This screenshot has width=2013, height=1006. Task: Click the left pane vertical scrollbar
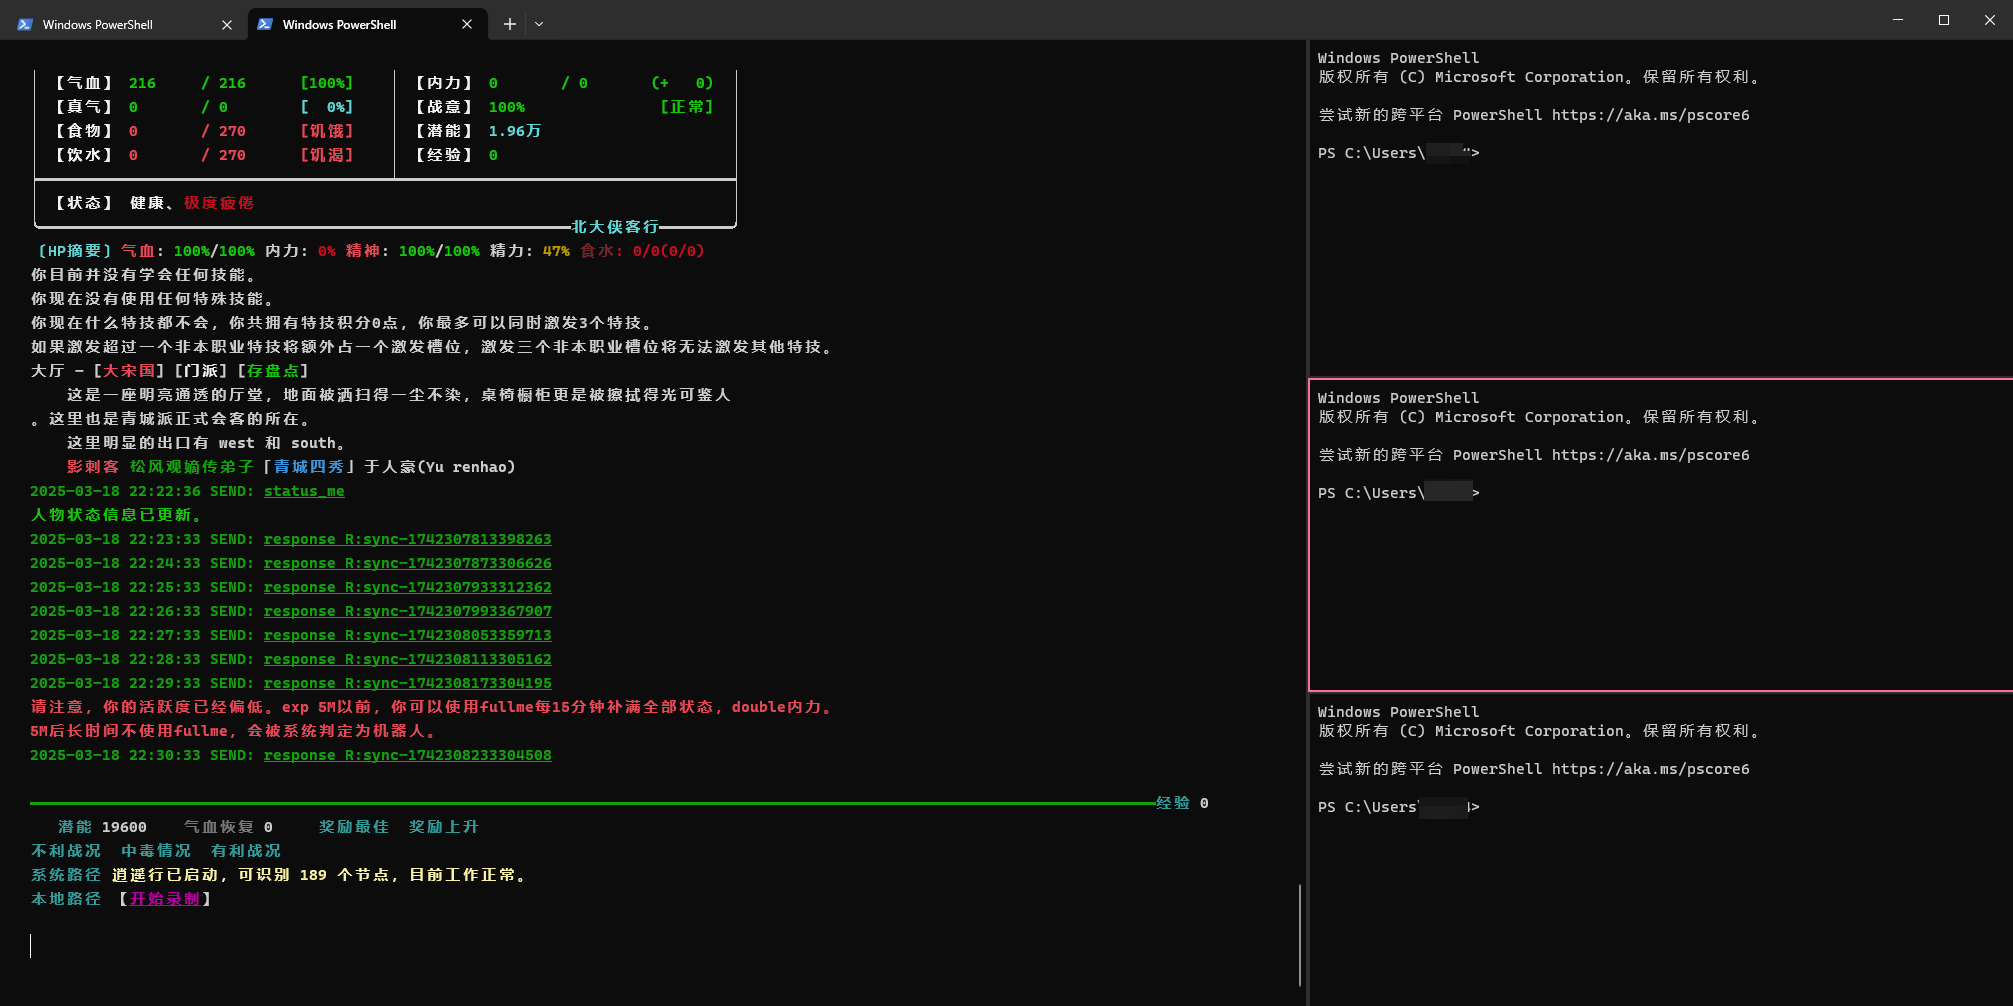(1299, 935)
